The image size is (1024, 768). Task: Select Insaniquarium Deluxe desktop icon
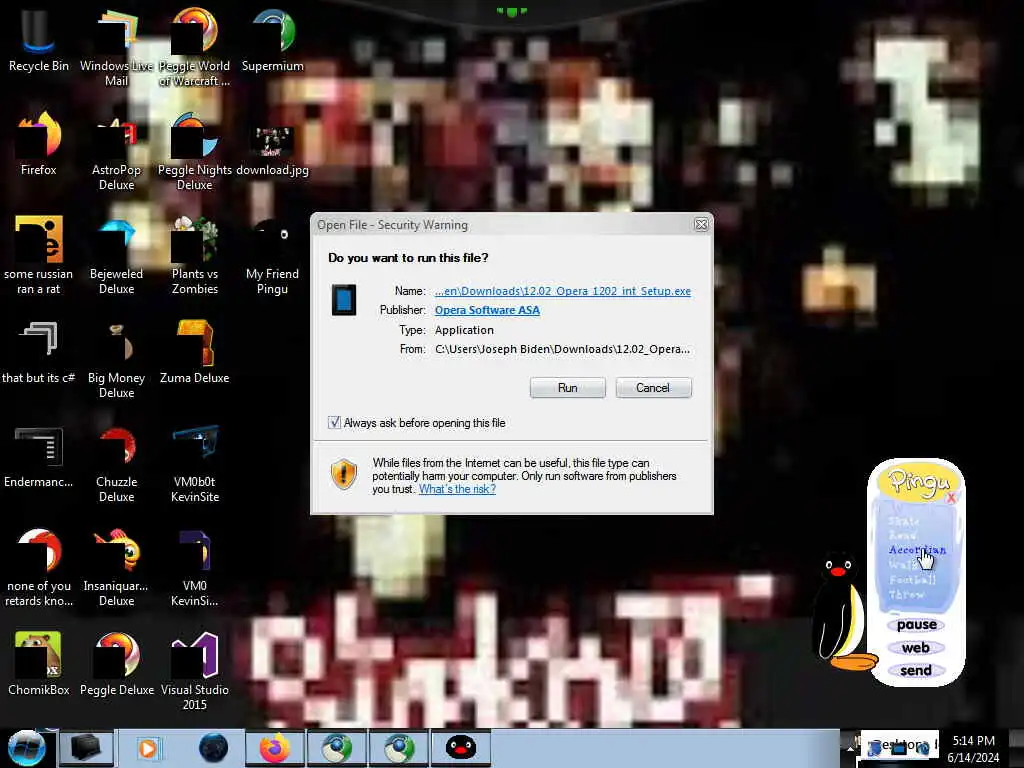[x=116, y=567]
